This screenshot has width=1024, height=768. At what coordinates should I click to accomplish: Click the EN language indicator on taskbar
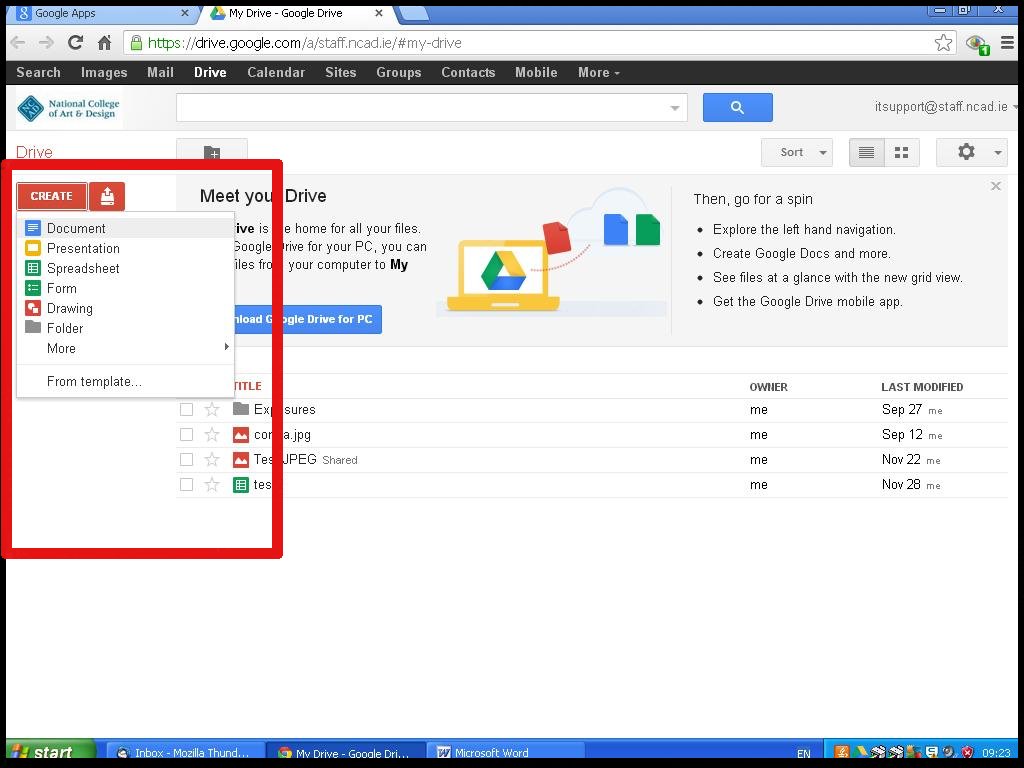pos(804,753)
